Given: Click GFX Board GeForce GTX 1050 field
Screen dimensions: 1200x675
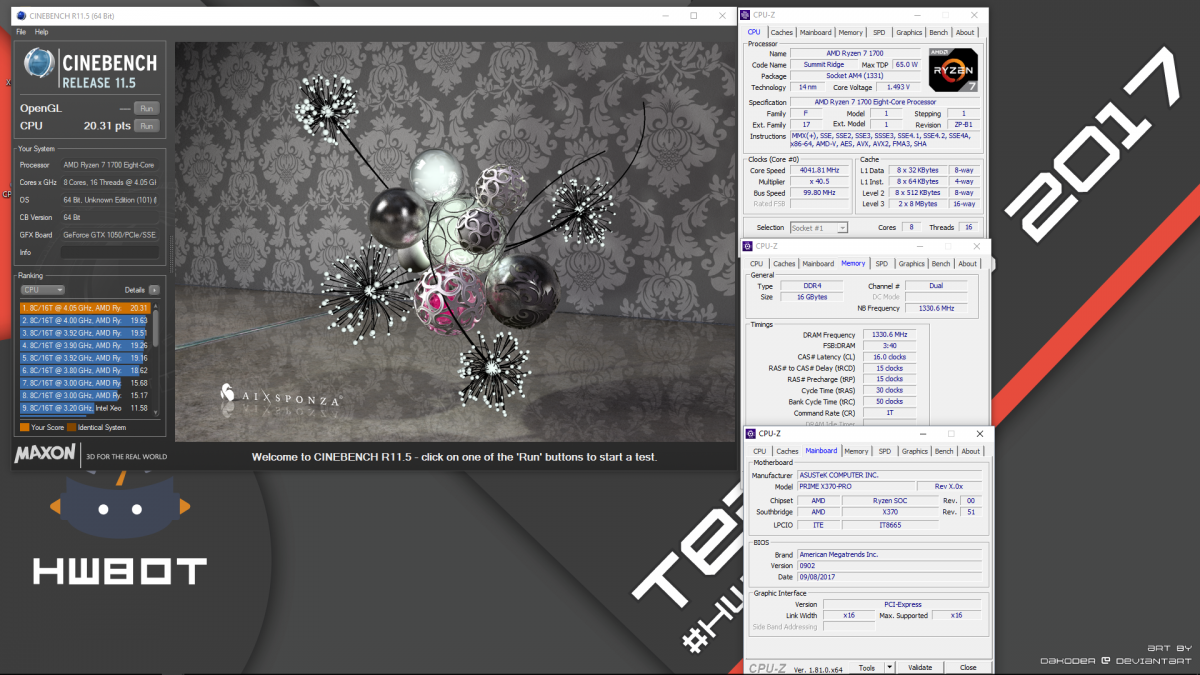Looking at the screenshot, I should pyautogui.click(x=109, y=234).
